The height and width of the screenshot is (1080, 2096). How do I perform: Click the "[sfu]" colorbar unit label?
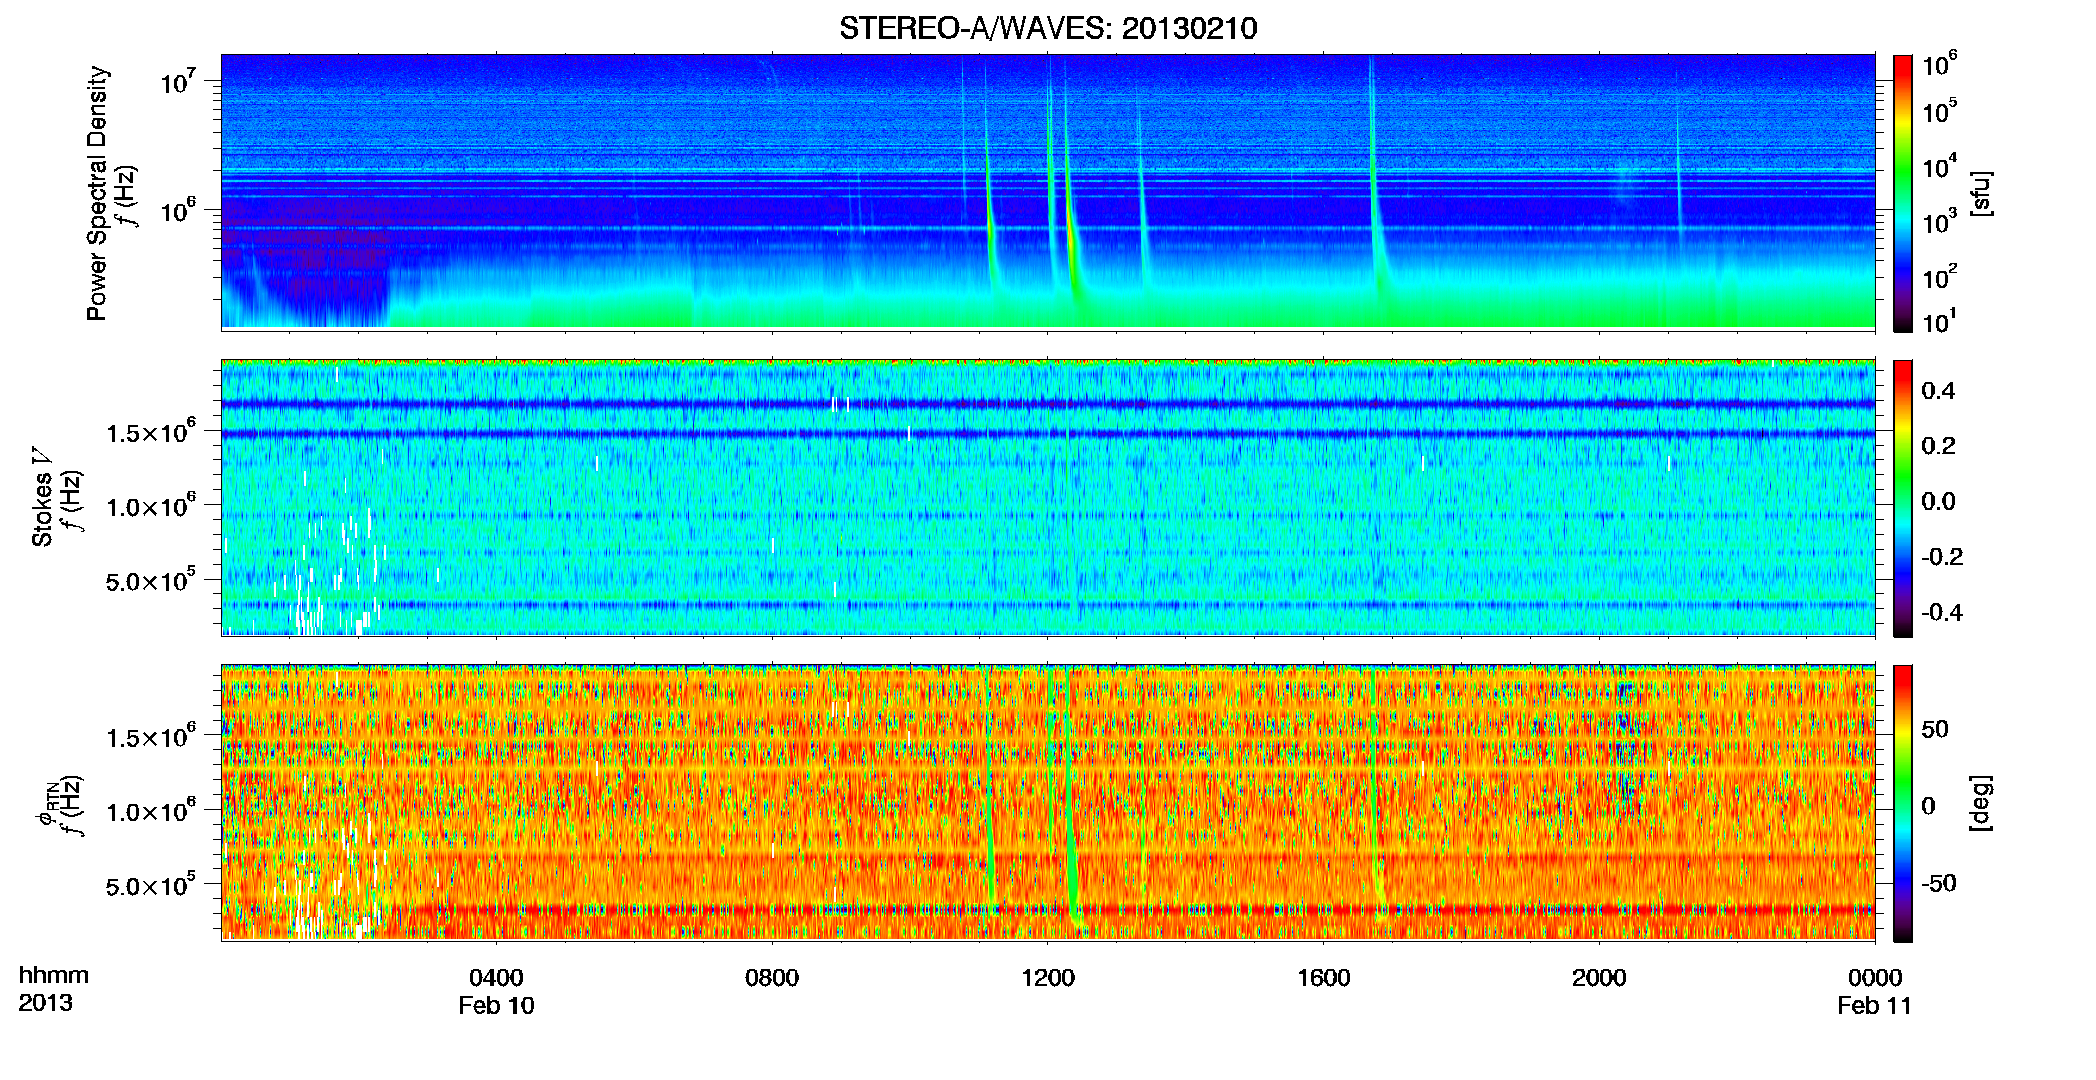pyautogui.click(x=1981, y=193)
